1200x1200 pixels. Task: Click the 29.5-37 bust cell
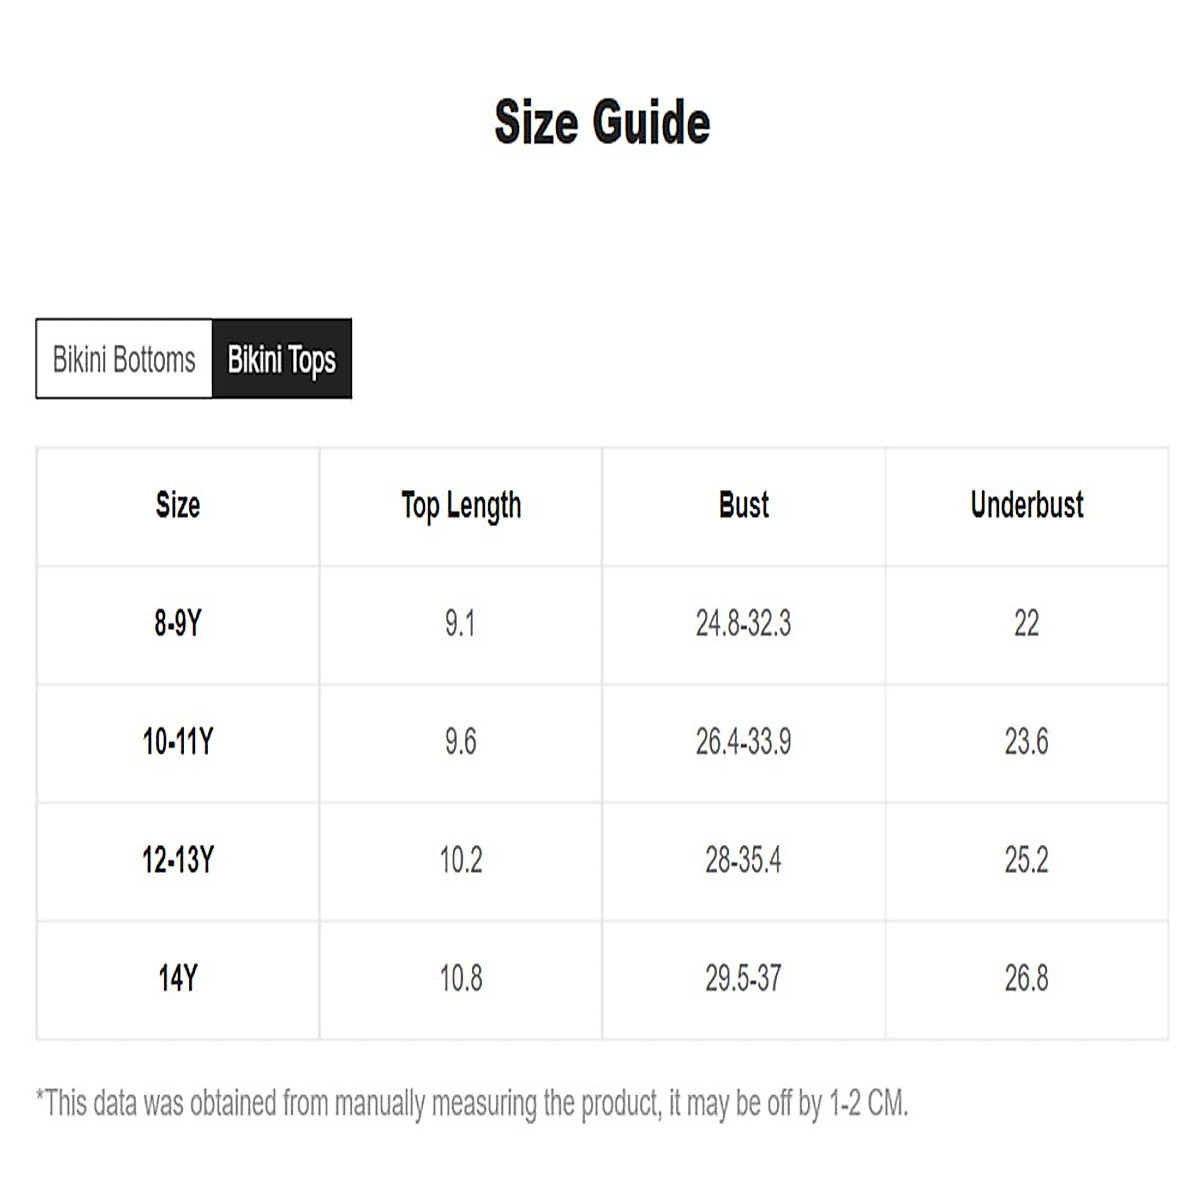point(743,978)
